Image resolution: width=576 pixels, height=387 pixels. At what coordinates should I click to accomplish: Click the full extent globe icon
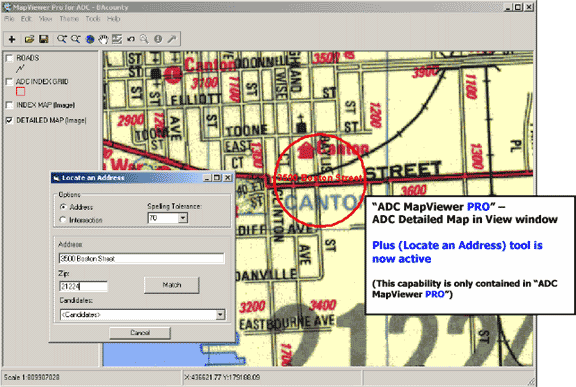coord(90,39)
